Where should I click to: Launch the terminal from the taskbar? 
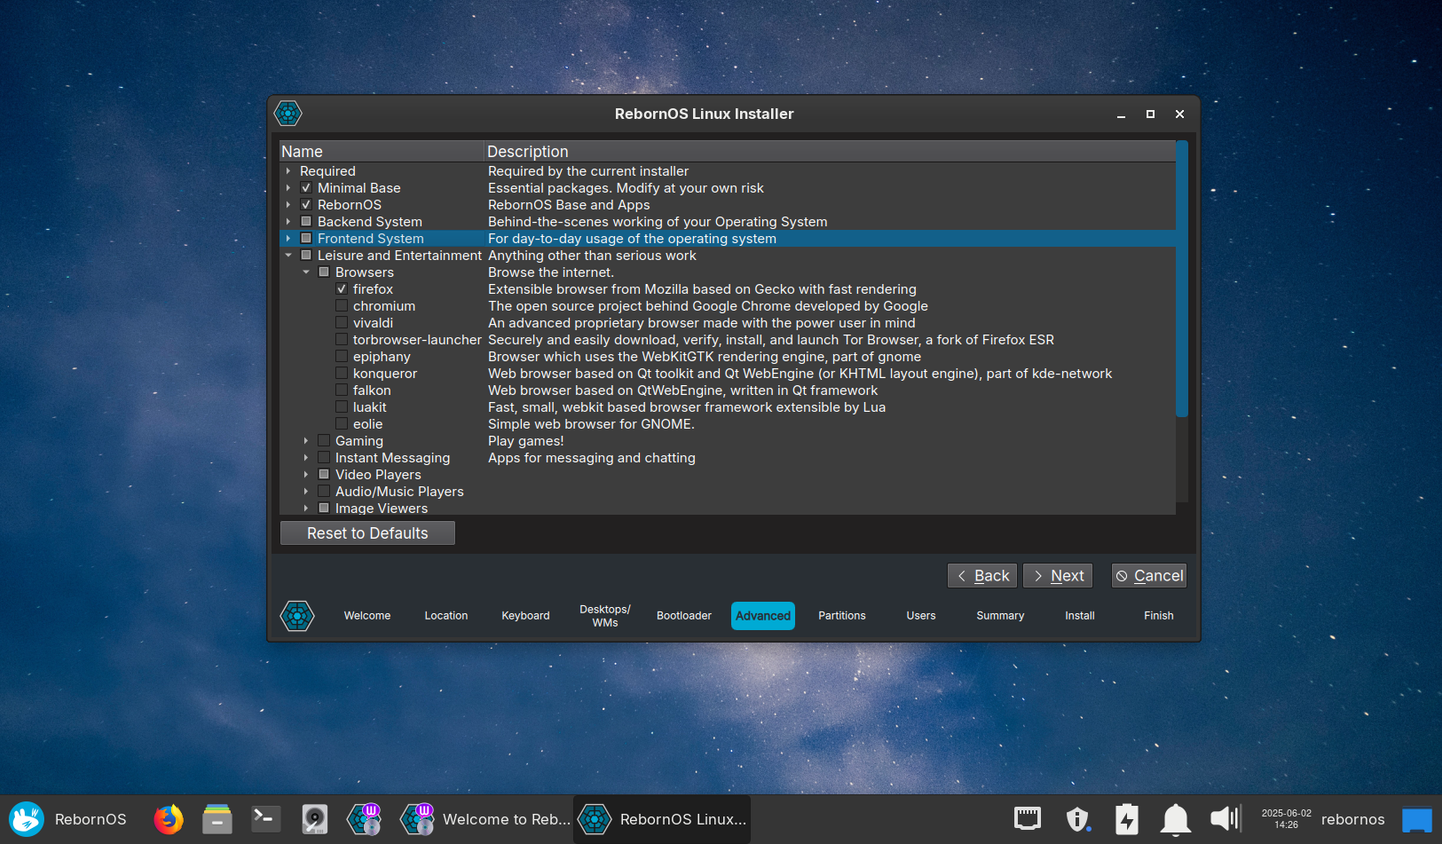pos(265,819)
